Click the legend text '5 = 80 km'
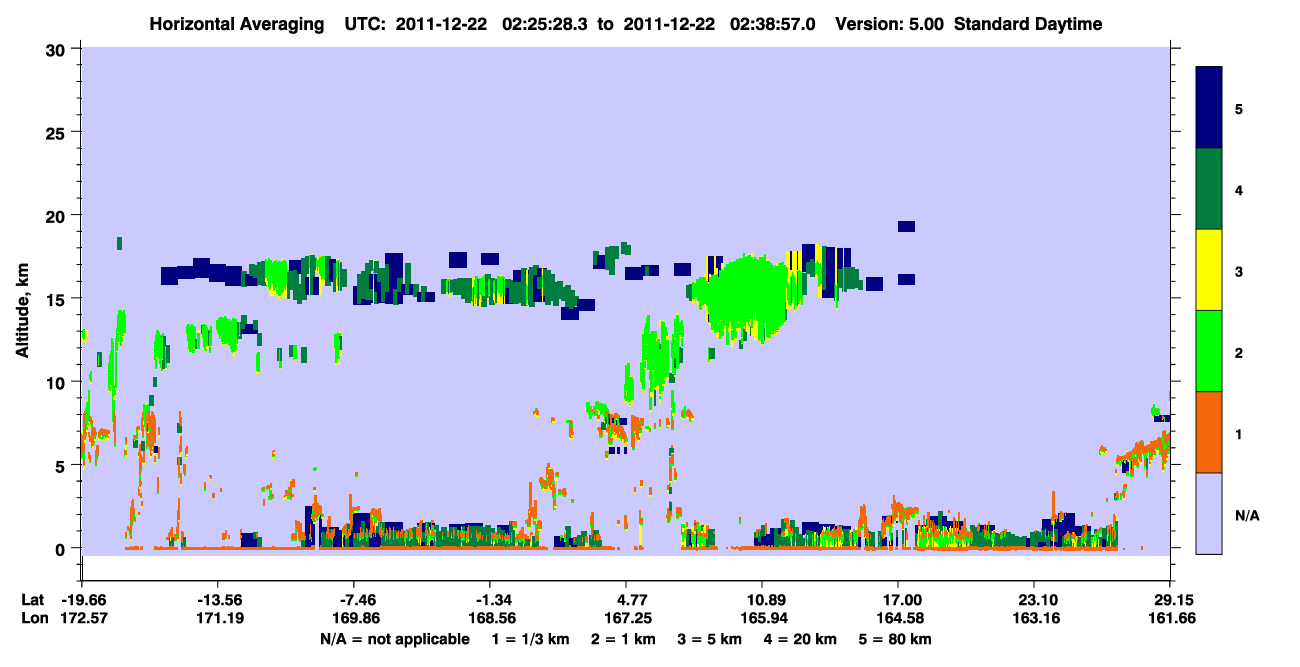Viewport: 1300px width, 667px height. pos(897,639)
